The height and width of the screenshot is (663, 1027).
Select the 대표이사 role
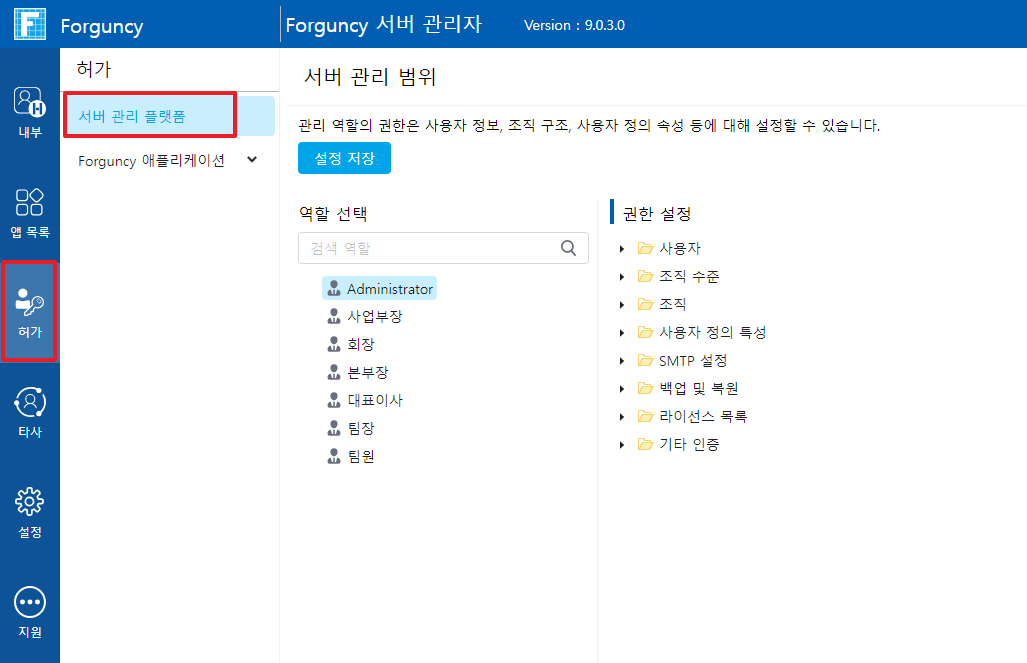(374, 400)
